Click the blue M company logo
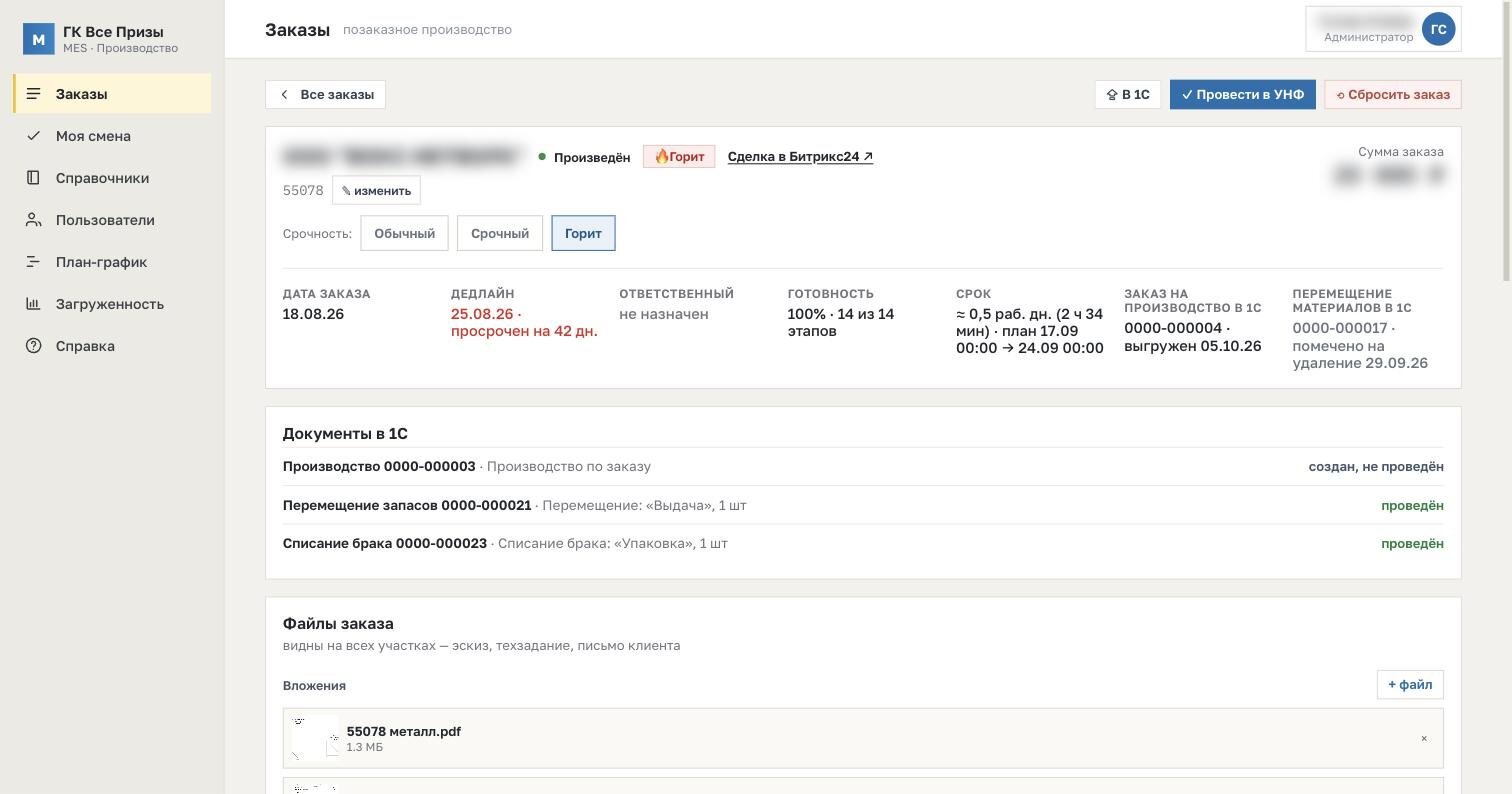The height and width of the screenshot is (794, 1512). pyautogui.click(x=38, y=39)
